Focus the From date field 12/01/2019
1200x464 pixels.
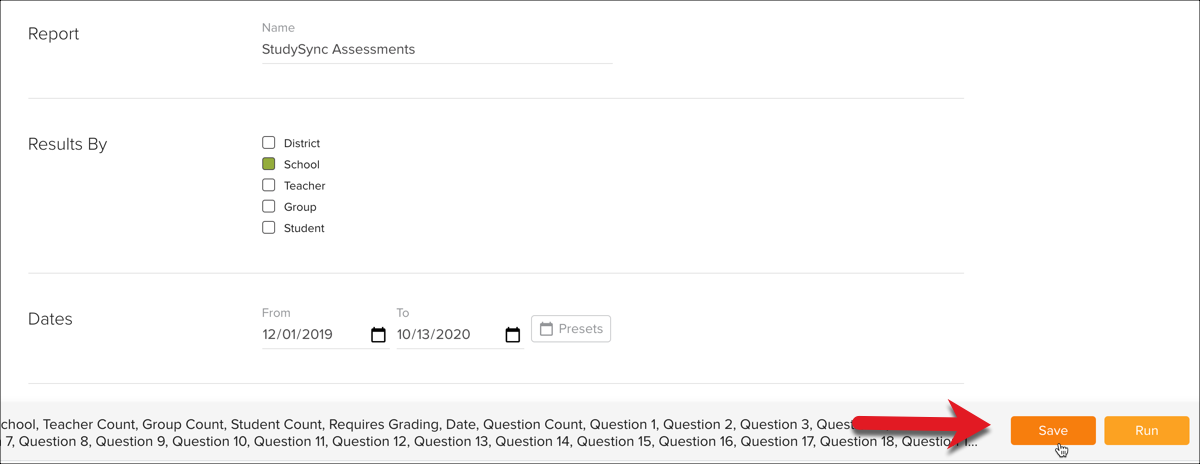tap(310, 335)
